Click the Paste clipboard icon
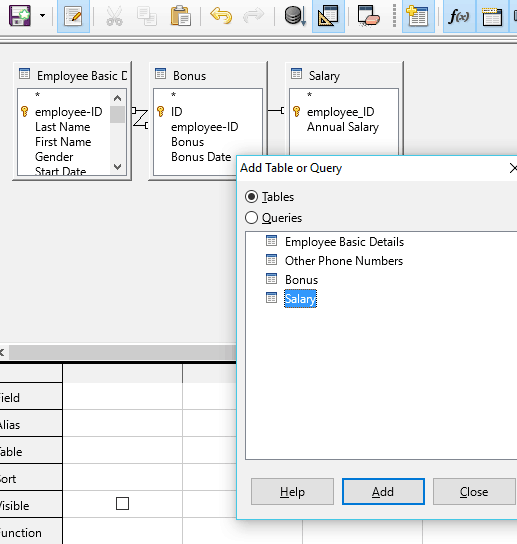The image size is (517, 544). 180,16
